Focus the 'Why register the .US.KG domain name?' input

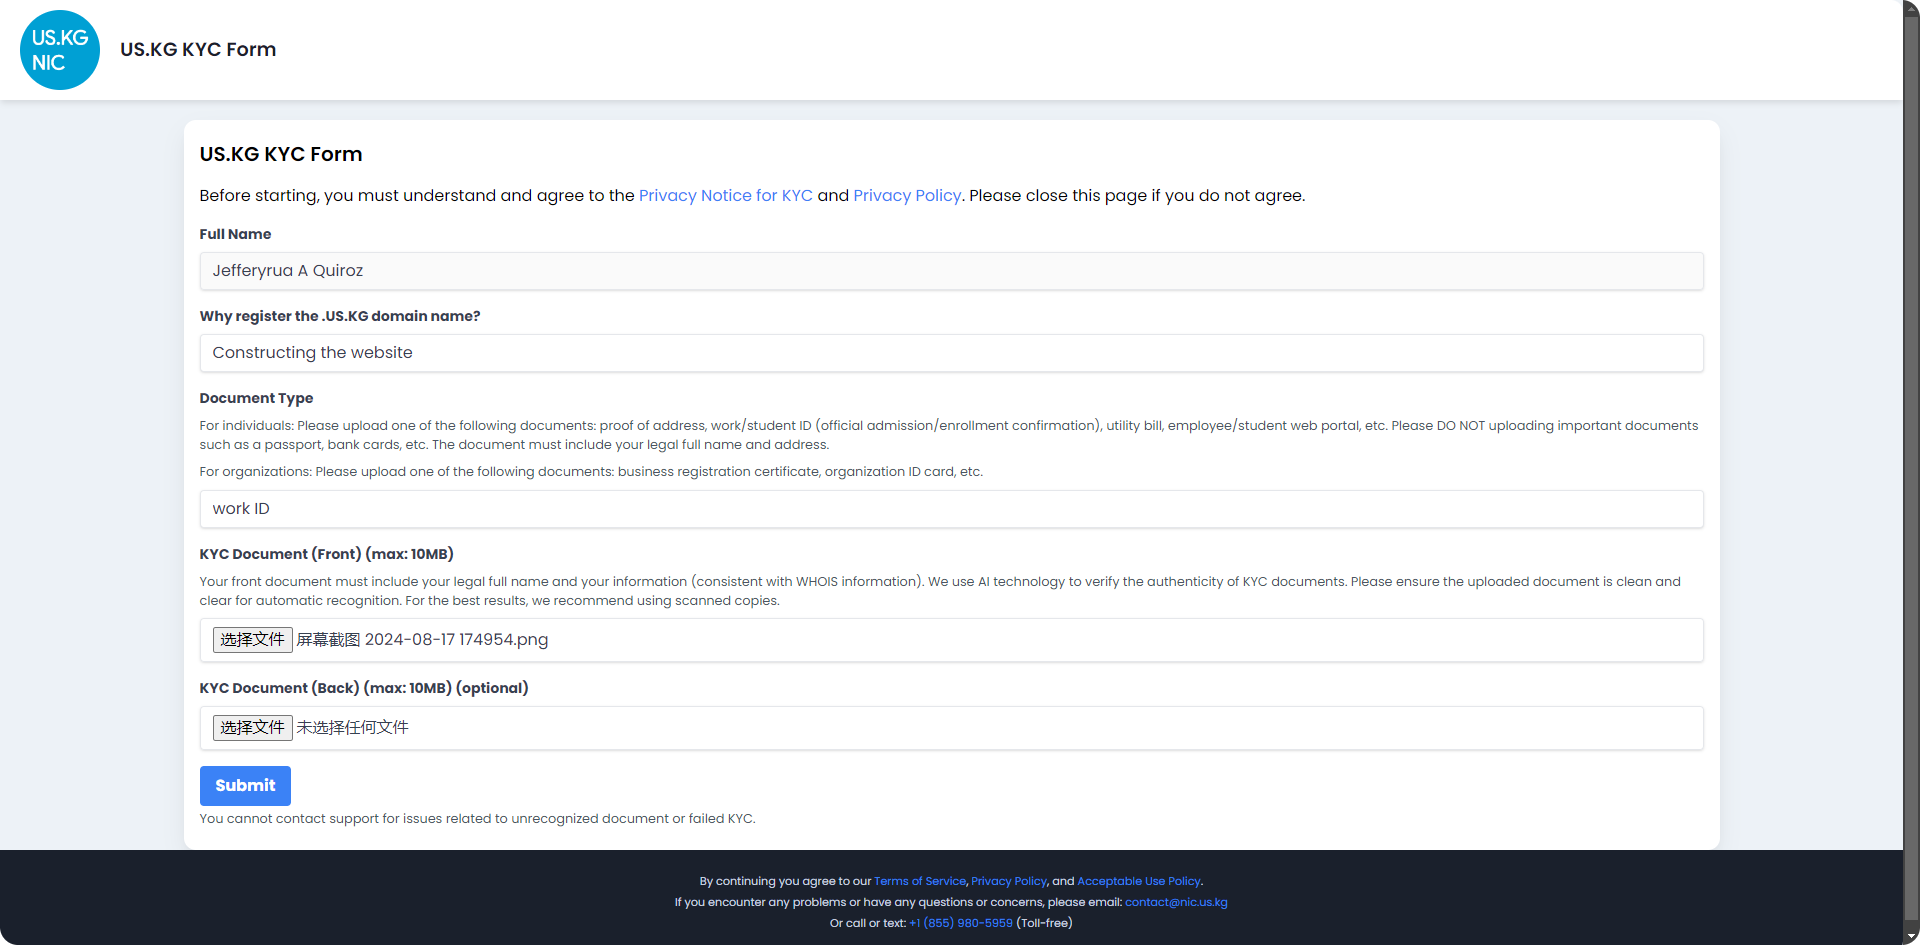coord(951,353)
